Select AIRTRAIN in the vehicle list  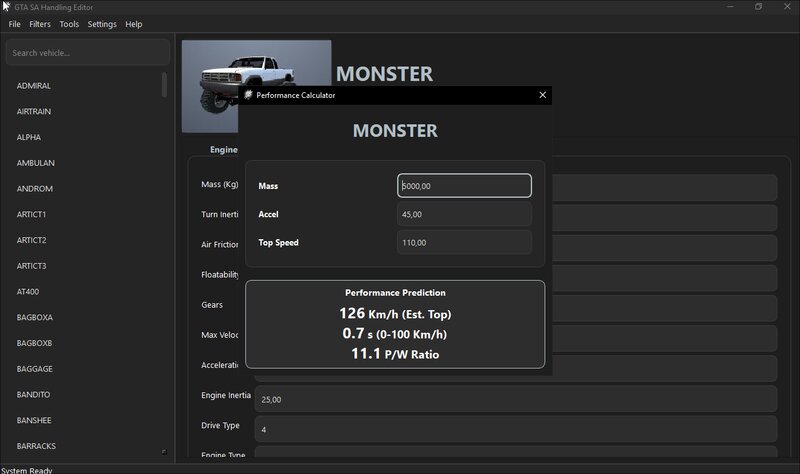pyautogui.click(x=34, y=111)
